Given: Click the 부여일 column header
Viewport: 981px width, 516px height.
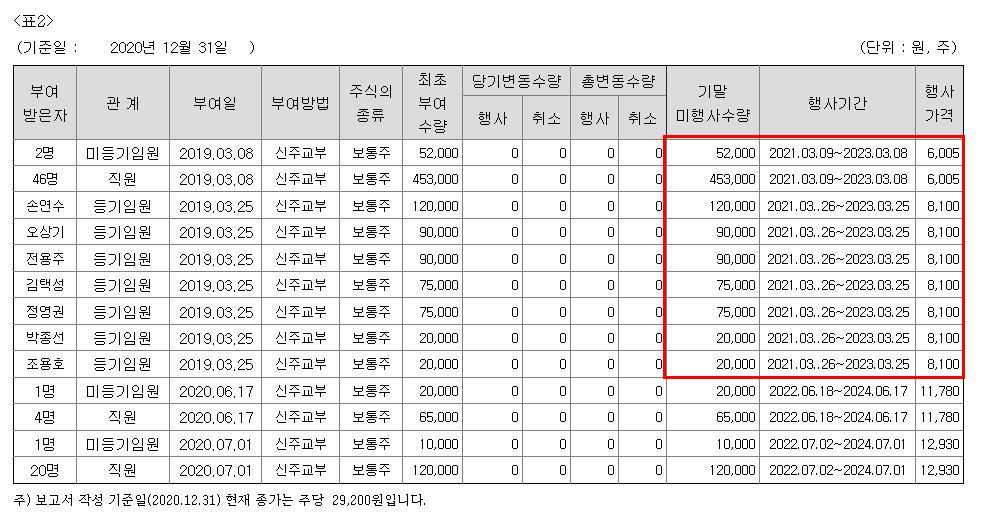Looking at the screenshot, I should click(x=215, y=103).
